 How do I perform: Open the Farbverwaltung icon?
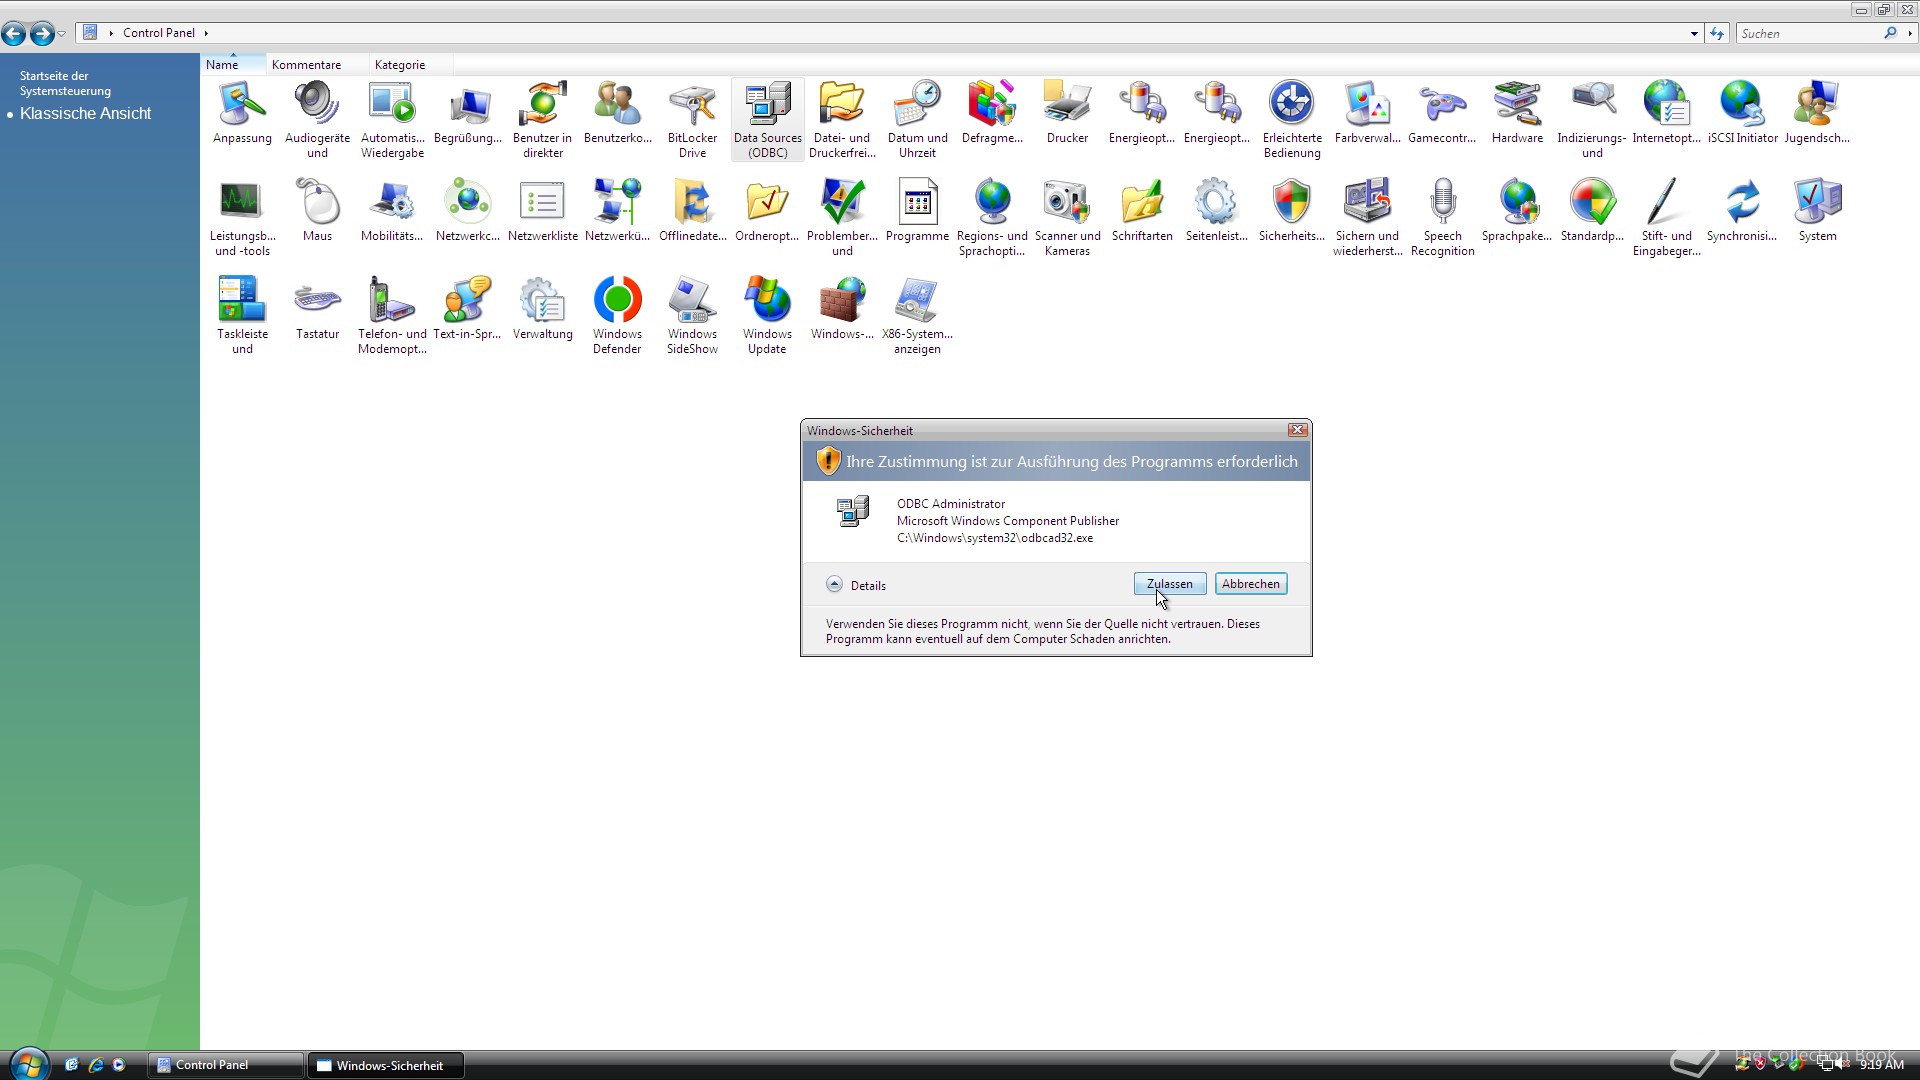tap(1367, 113)
